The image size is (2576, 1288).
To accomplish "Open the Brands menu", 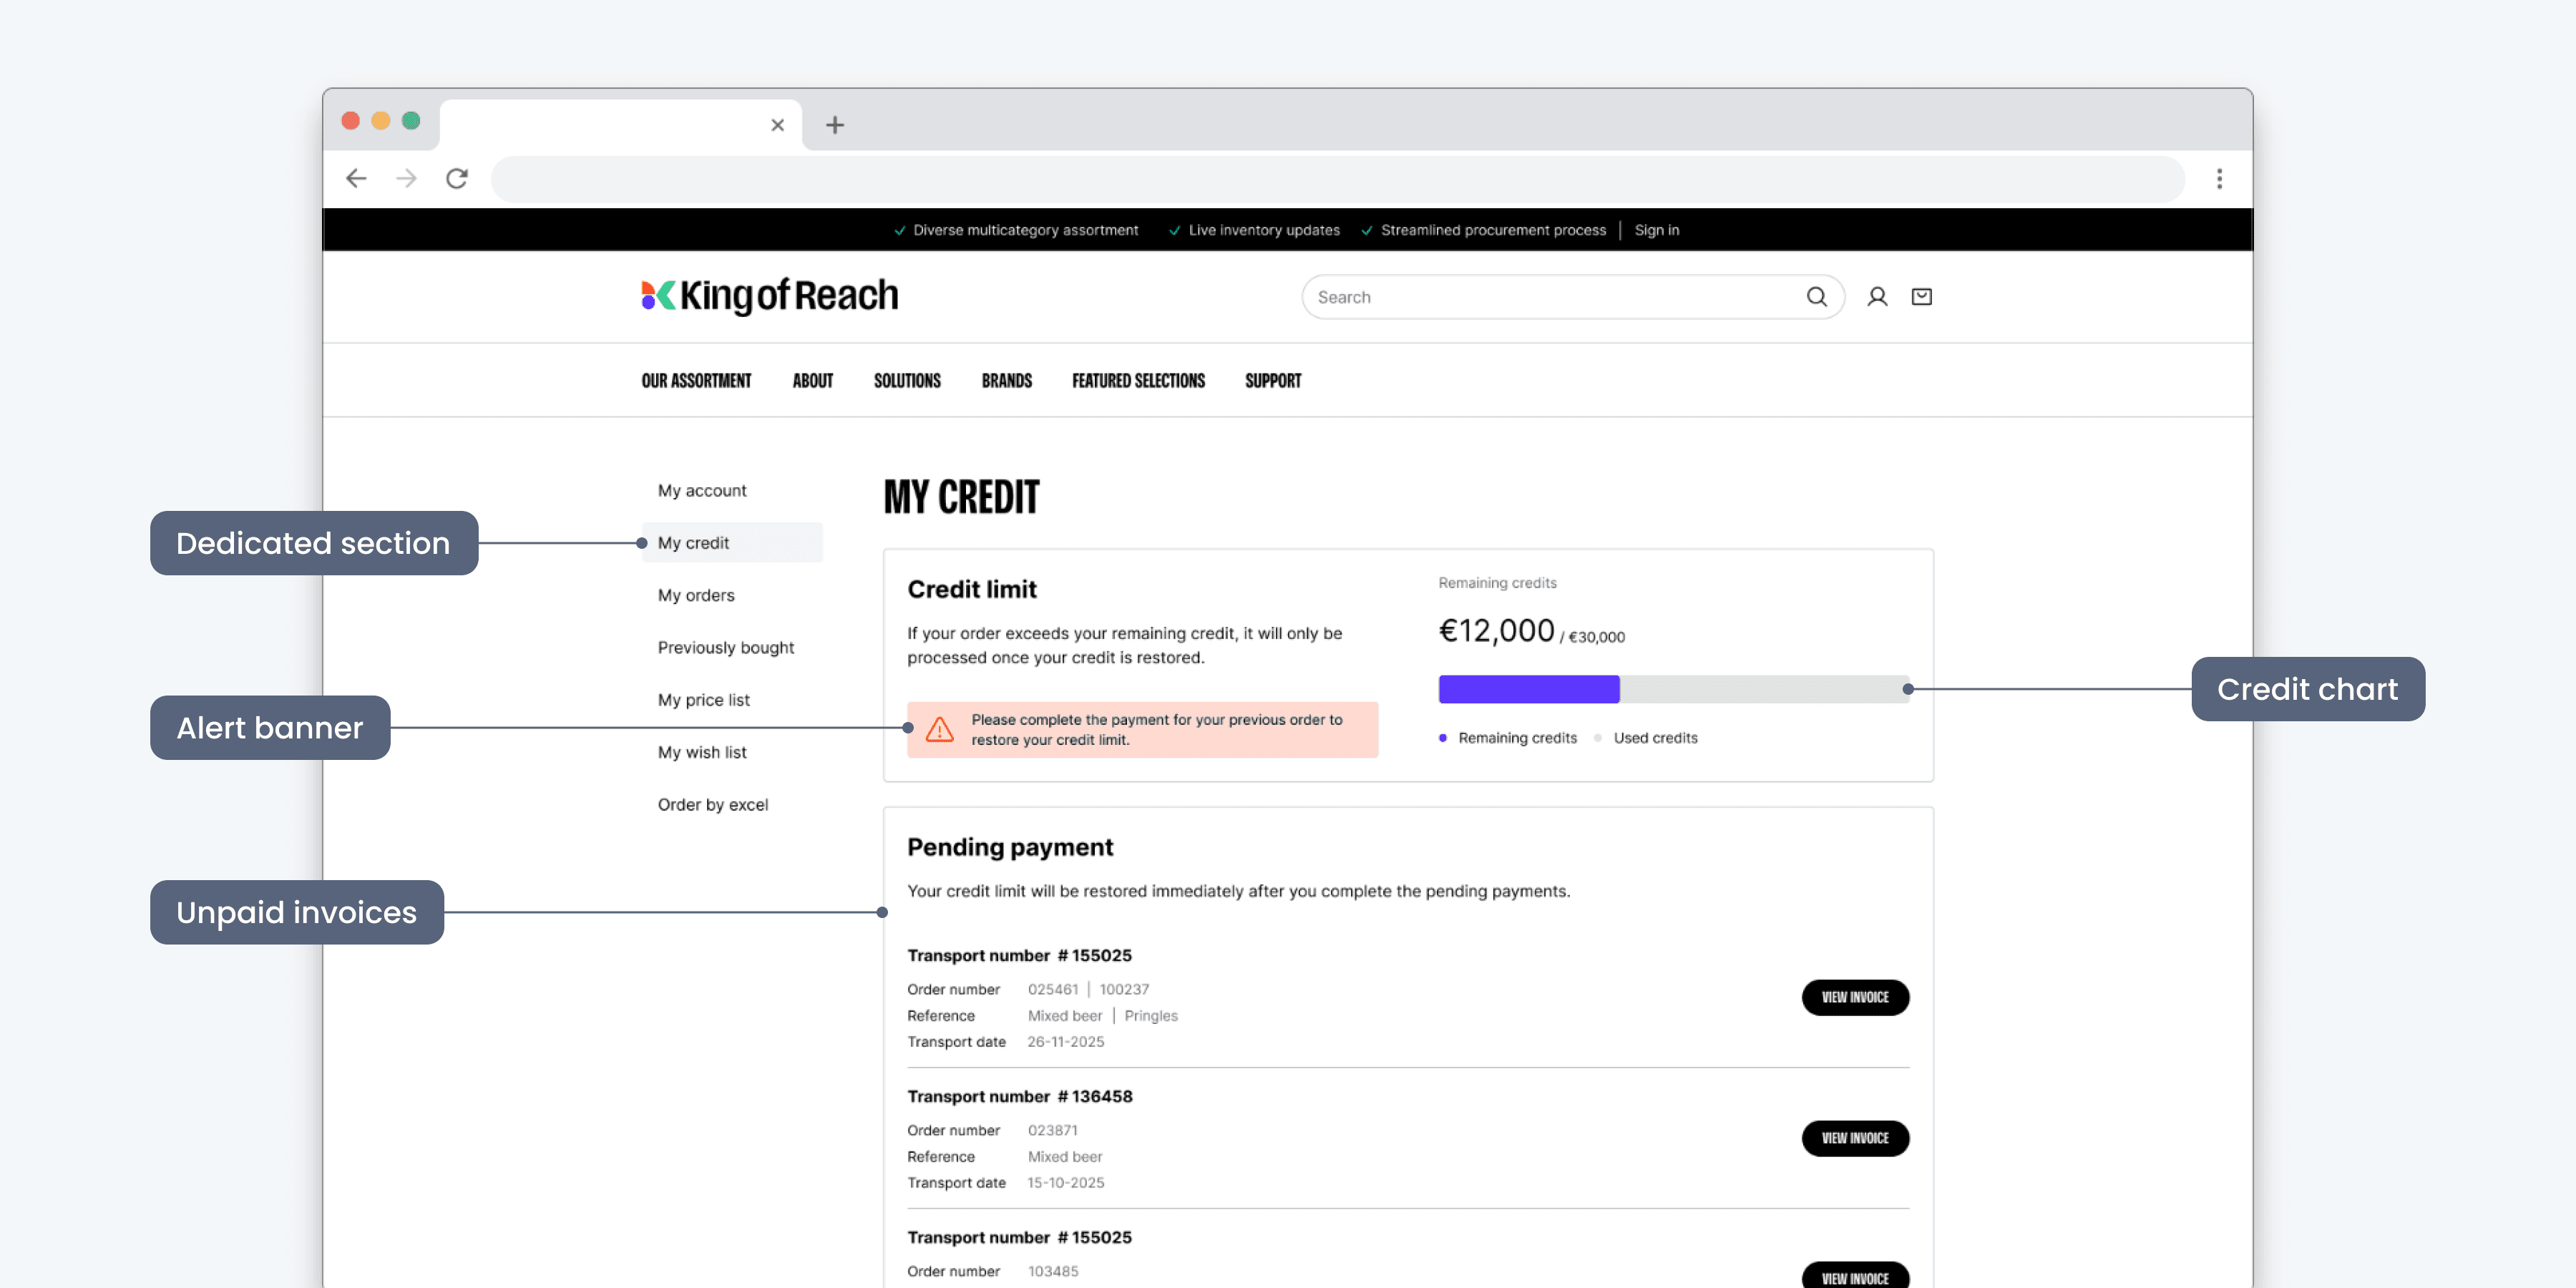I will (x=1006, y=381).
